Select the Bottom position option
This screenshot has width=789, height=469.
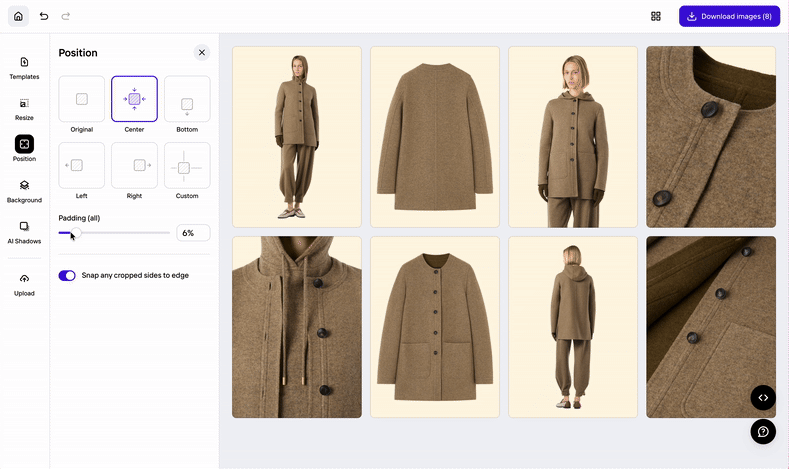pyautogui.click(x=187, y=99)
